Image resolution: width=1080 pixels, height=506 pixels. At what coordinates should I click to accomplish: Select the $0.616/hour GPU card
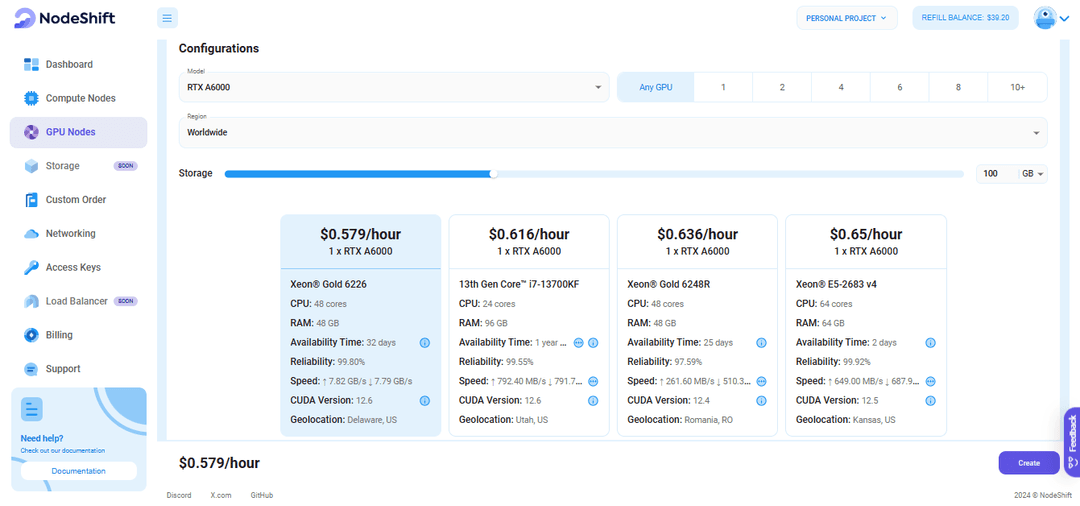529,325
